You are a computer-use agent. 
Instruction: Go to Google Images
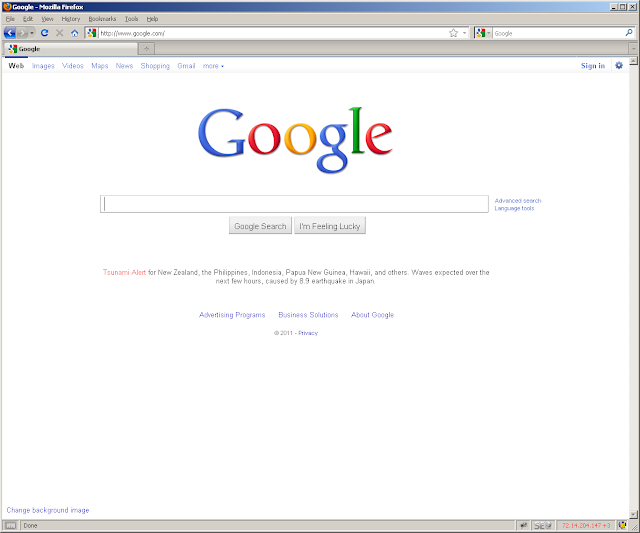[x=43, y=66]
